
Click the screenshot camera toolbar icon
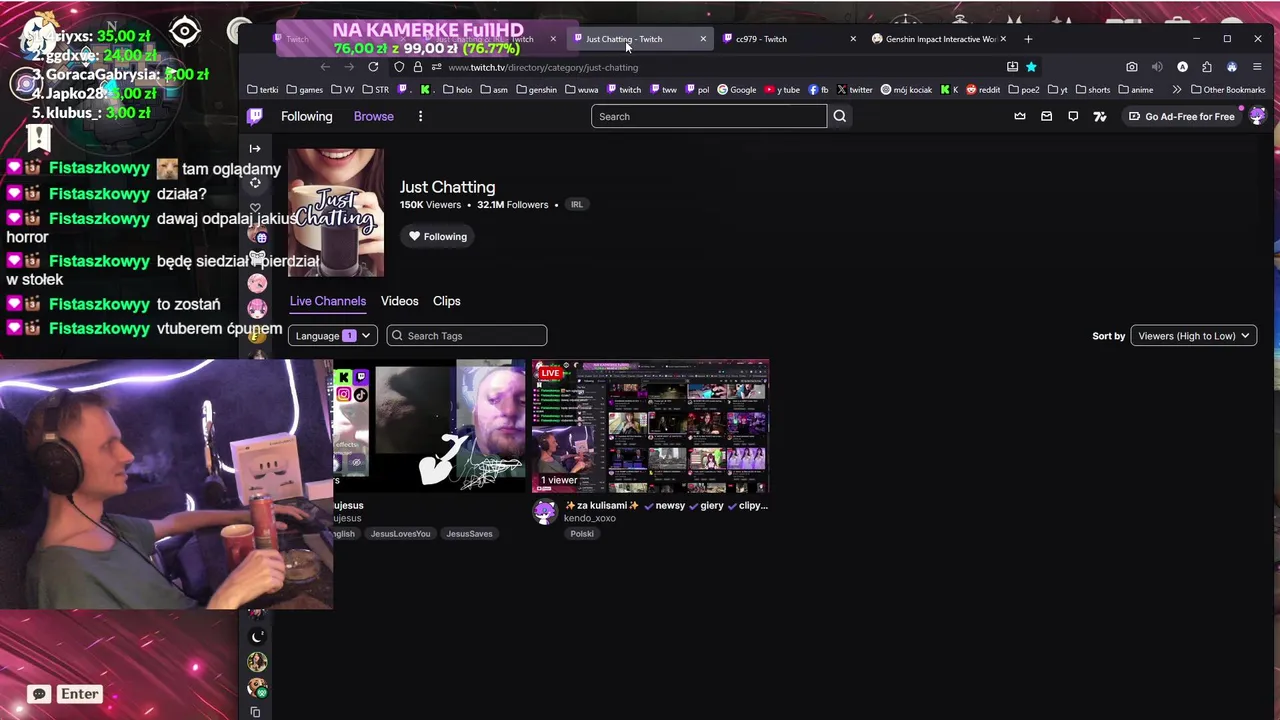tap(1132, 67)
